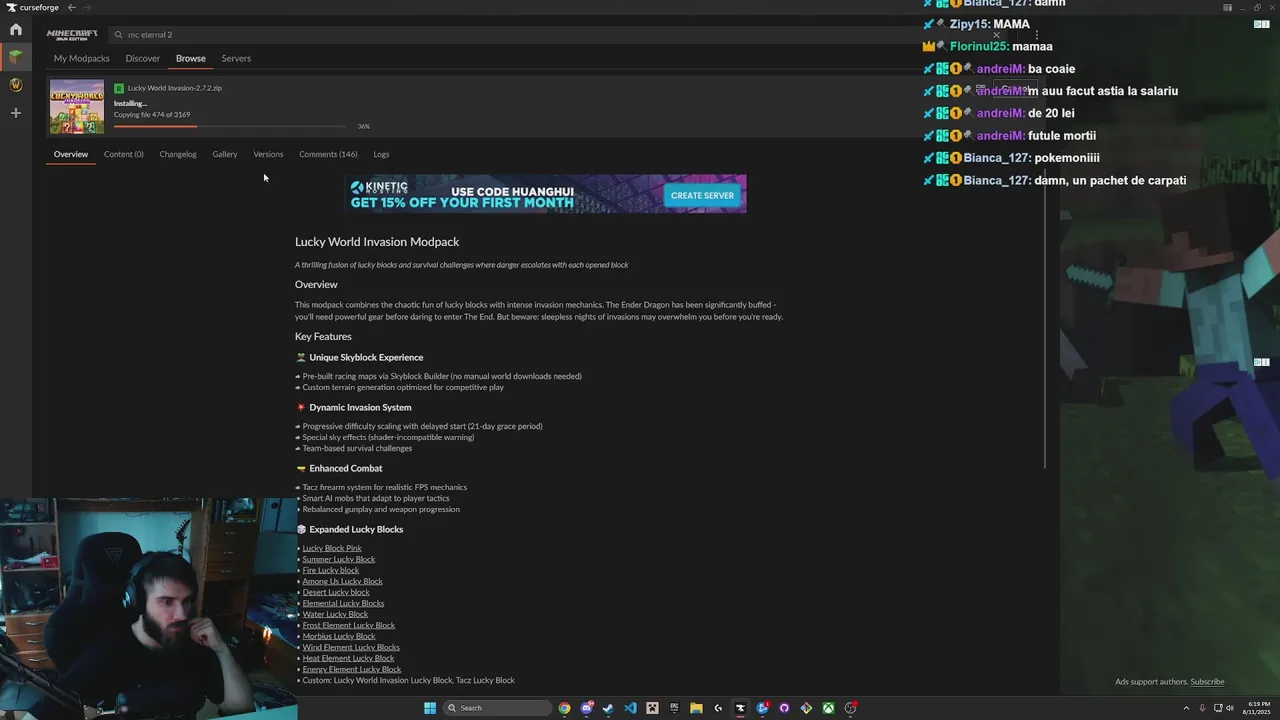1280x720 pixels.
Task: Click the 'Lucky World Invasion Modpack' heading
Action: tap(377, 242)
